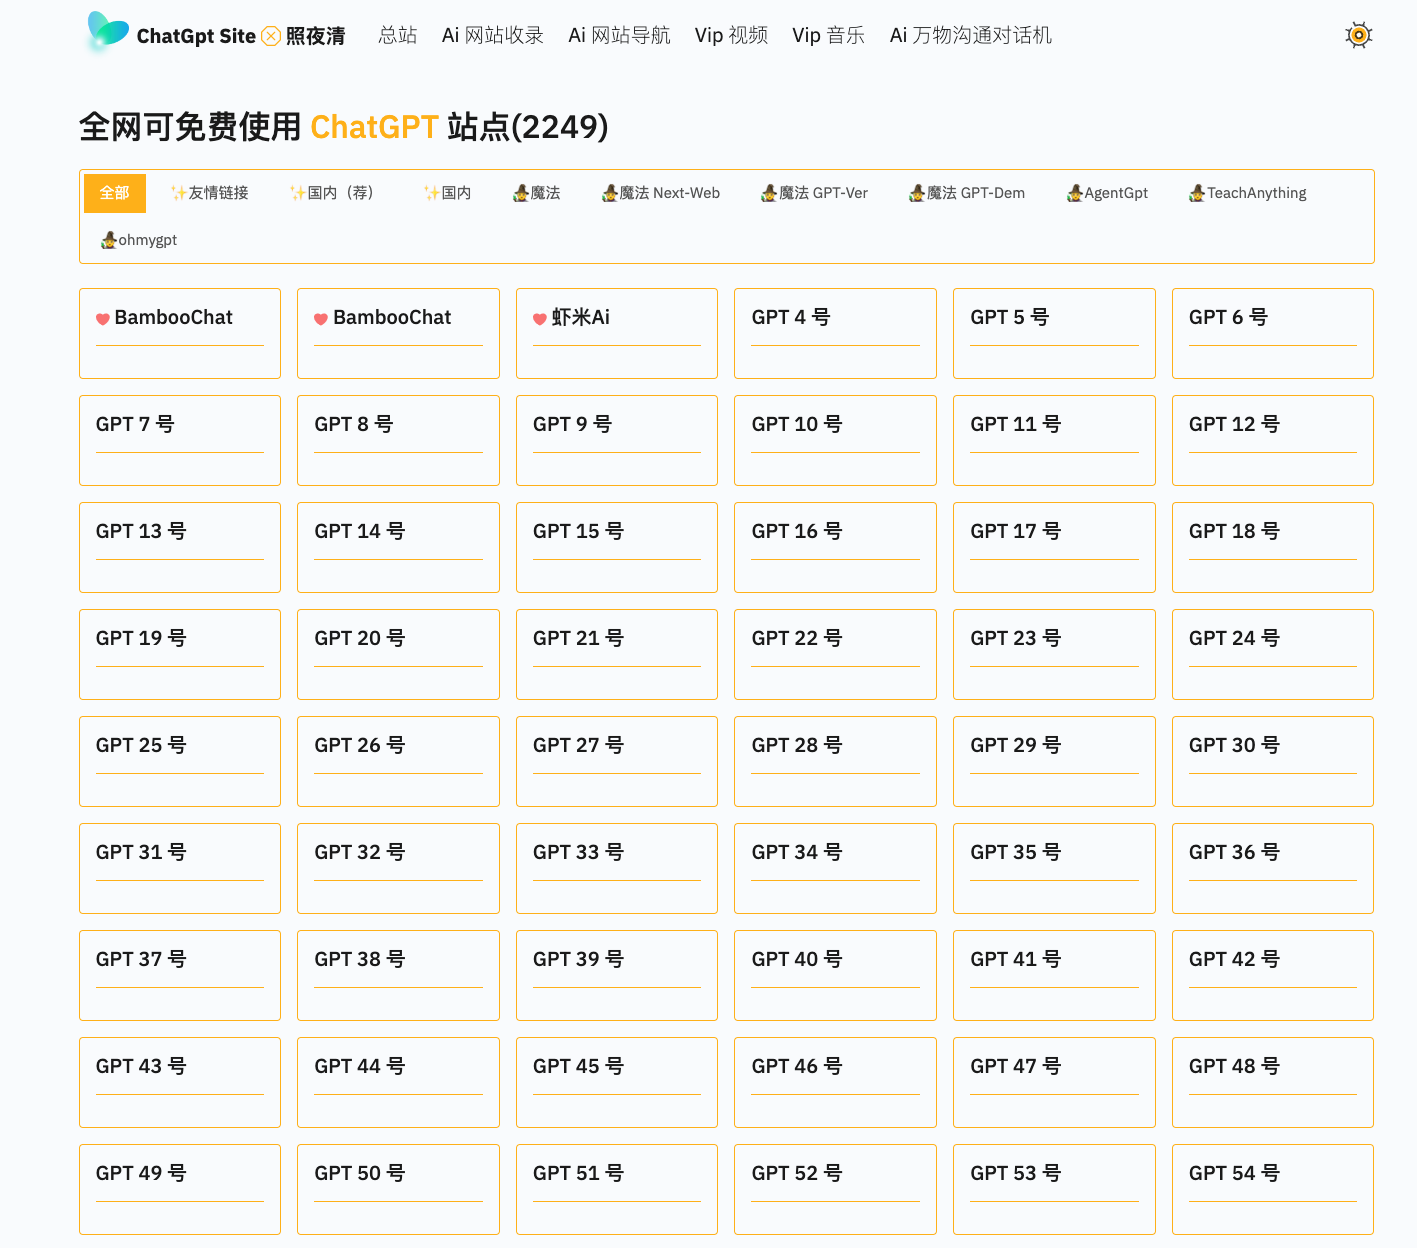Image resolution: width=1417 pixels, height=1248 pixels.
Task: Open Ai 万物沟通对话机 link
Action: 971,35
